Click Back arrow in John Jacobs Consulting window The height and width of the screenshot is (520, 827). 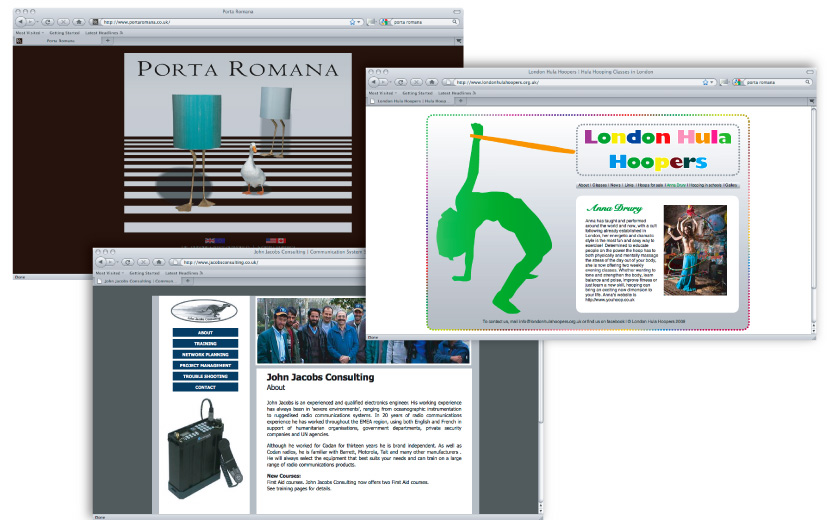click(x=101, y=262)
